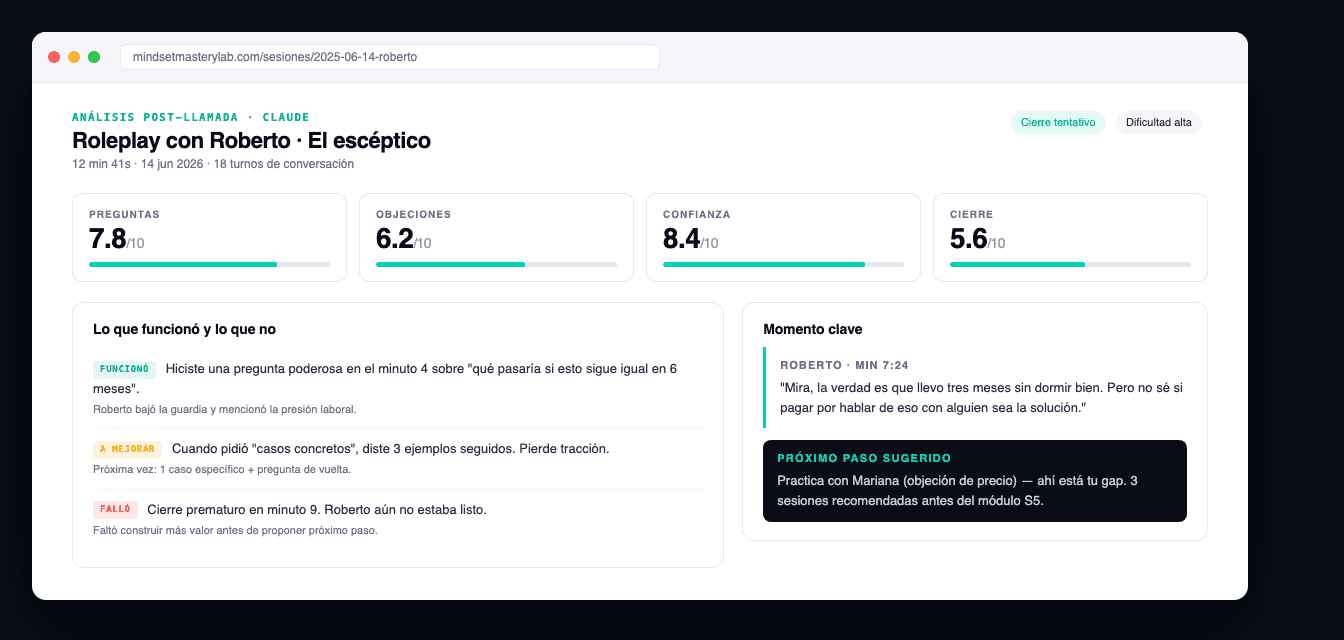Click the "CIERRE" card label
1344x640 pixels.
click(971, 214)
